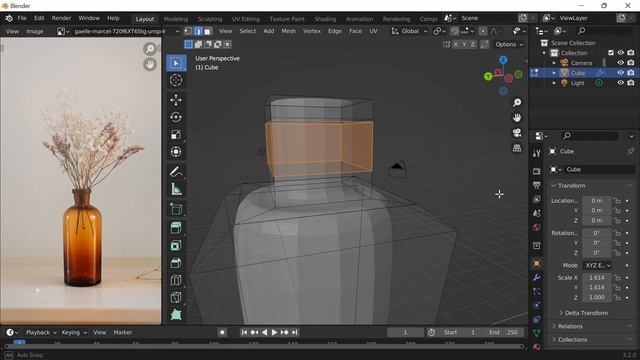The width and height of the screenshot is (640, 360).
Task: Switch to the Sculpting workspace tab
Action: tap(210, 19)
